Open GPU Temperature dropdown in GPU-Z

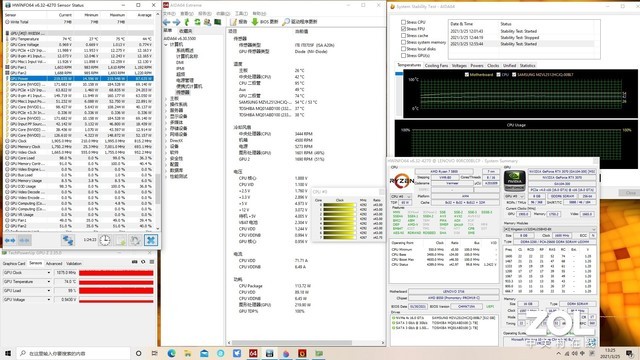coord(49,282)
